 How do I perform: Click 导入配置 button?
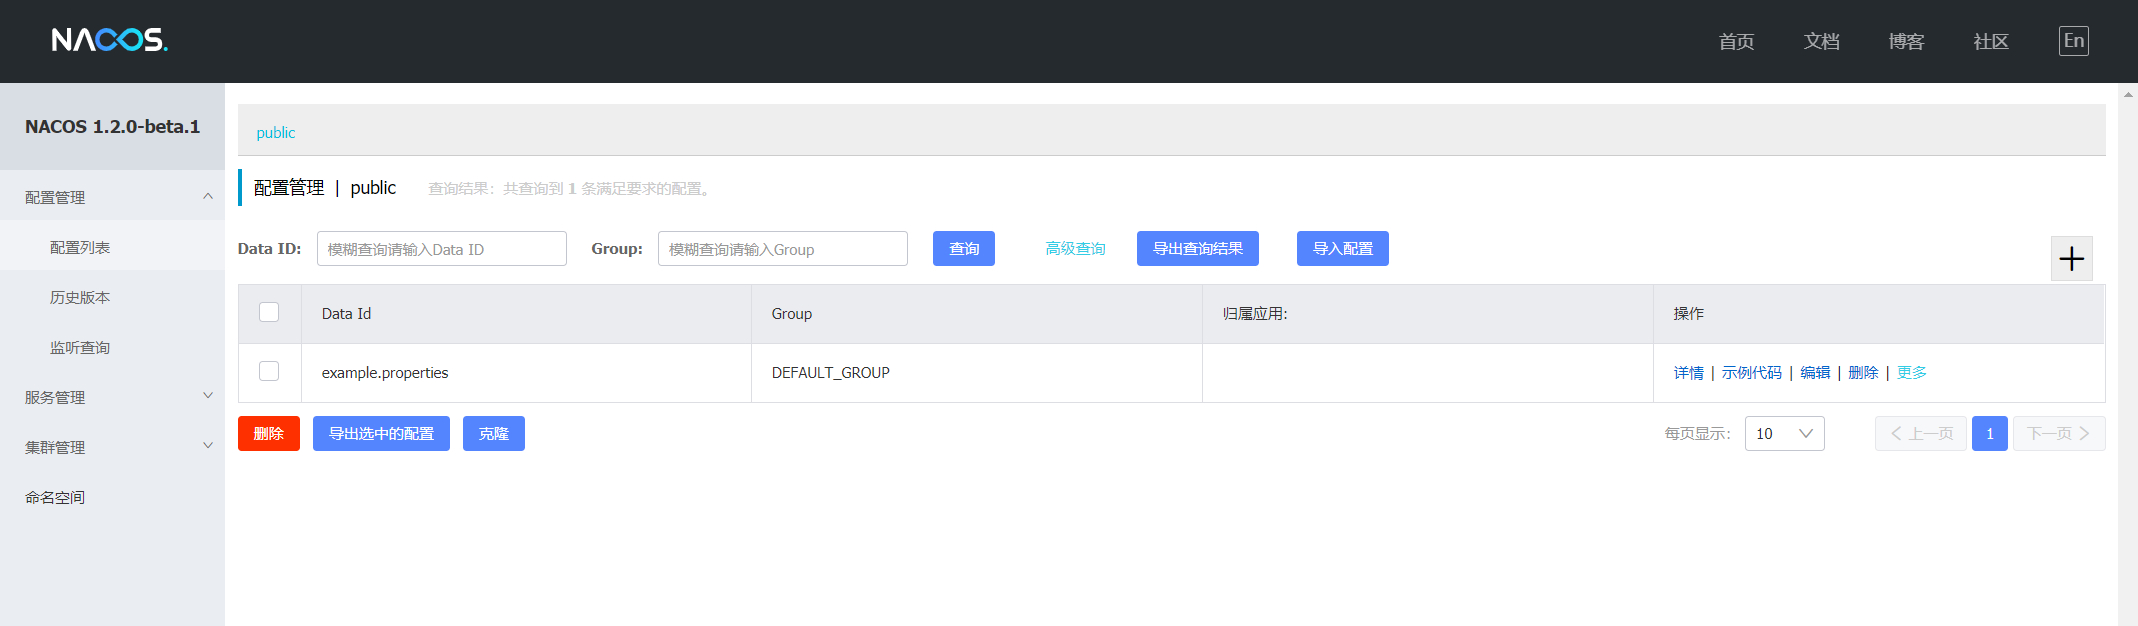1343,248
